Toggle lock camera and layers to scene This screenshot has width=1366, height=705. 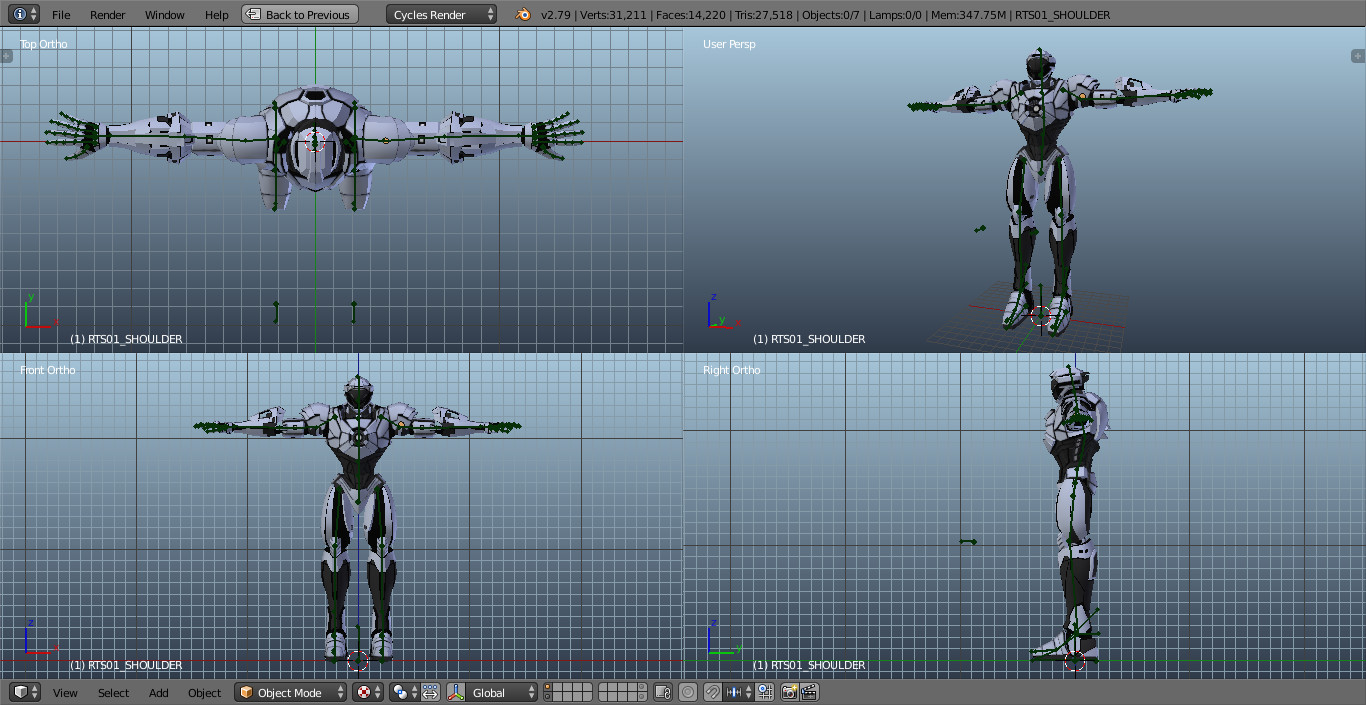coord(660,691)
